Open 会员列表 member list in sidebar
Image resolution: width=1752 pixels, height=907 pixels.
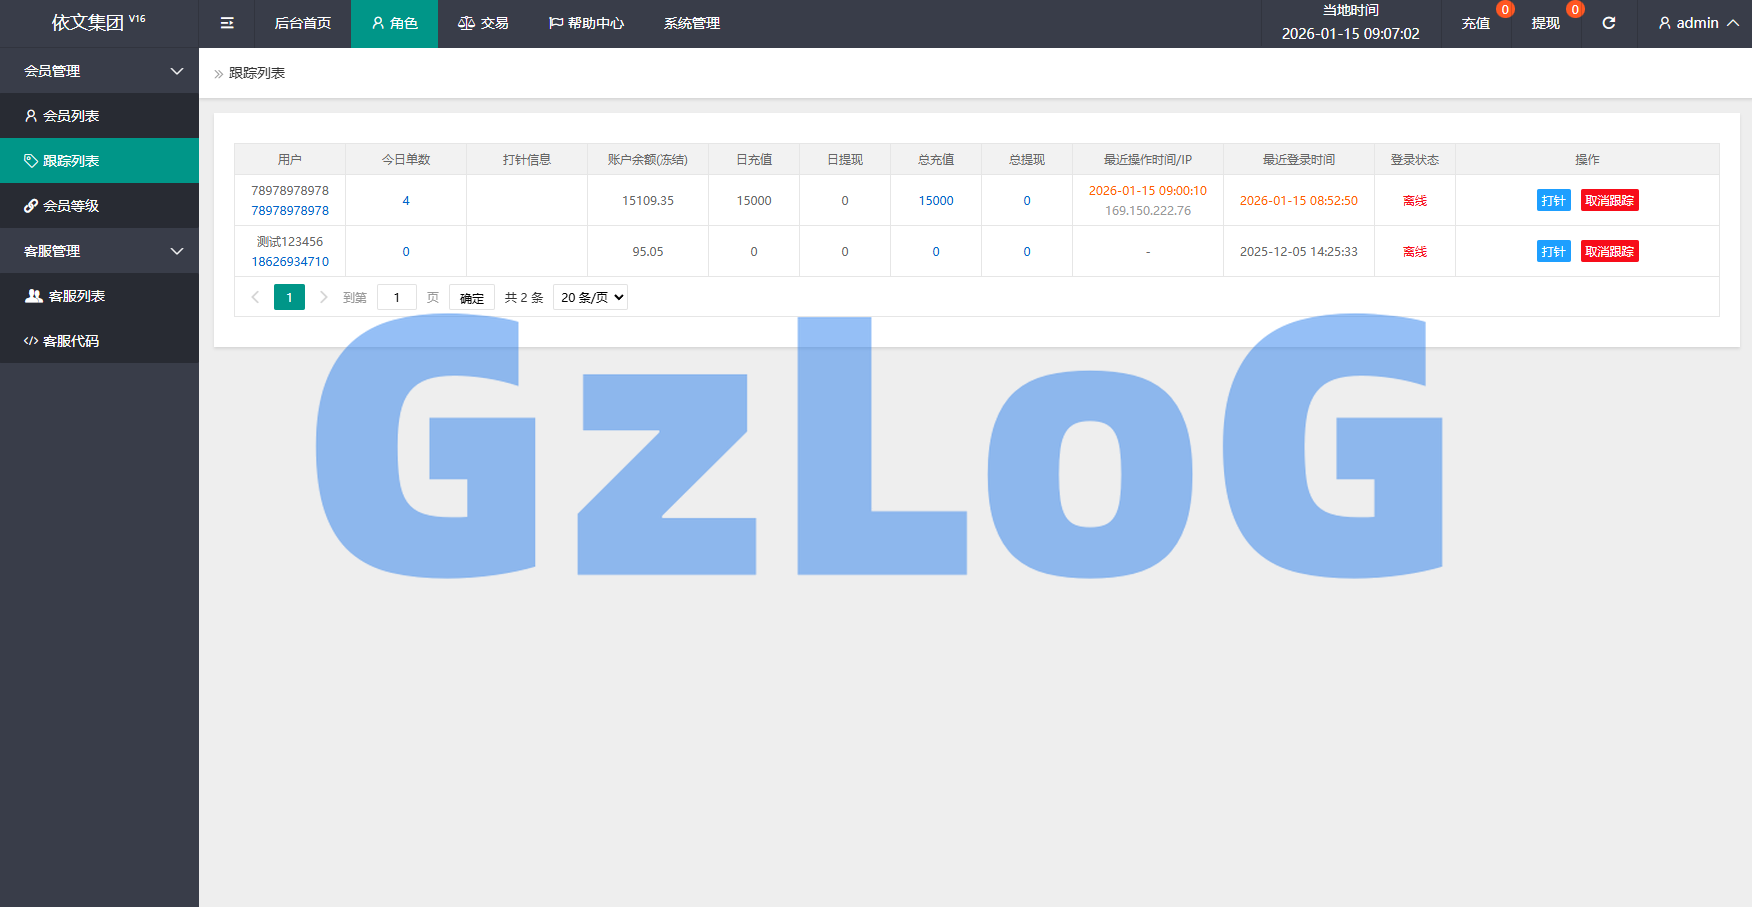[x=71, y=116]
